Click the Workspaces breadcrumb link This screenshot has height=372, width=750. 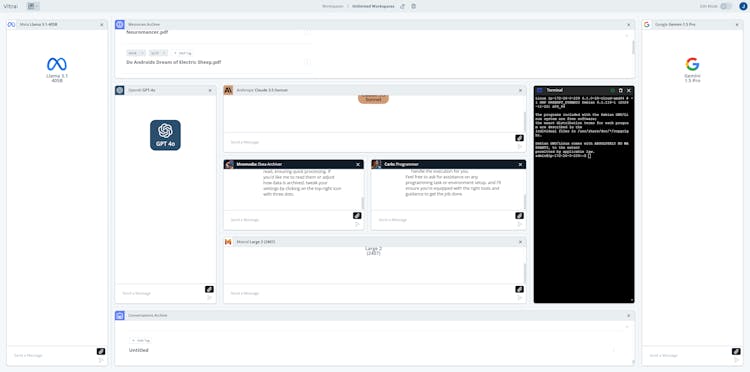point(332,6)
